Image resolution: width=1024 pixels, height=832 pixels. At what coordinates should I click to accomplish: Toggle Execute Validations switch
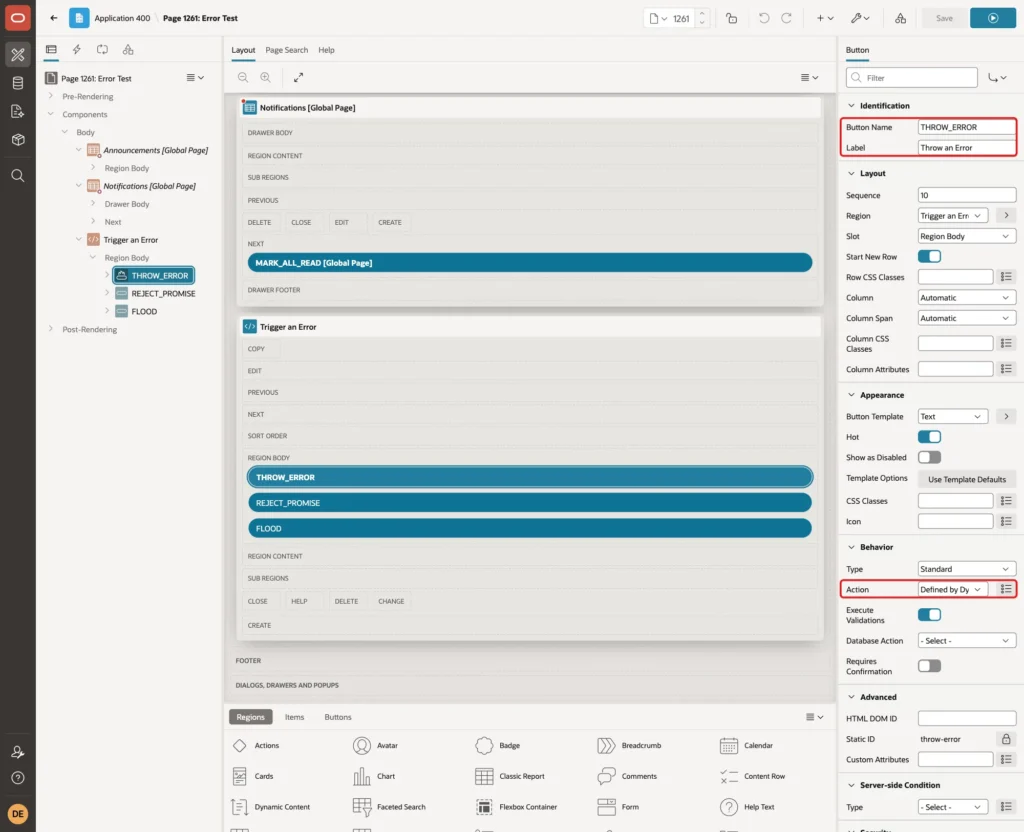(x=929, y=615)
